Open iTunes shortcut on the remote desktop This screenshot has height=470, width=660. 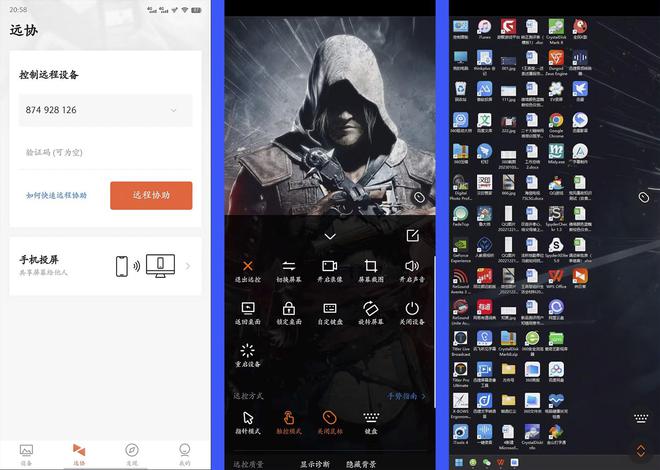[484, 29]
